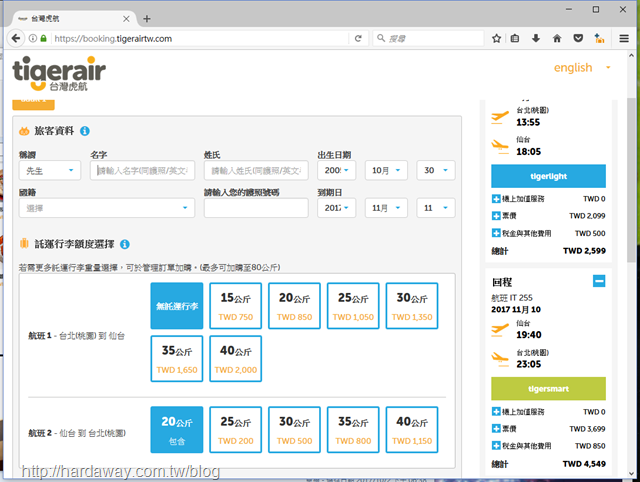Click the browser back arrow button
The height and width of the screenshot is (482, 640).
pos(16,38)
